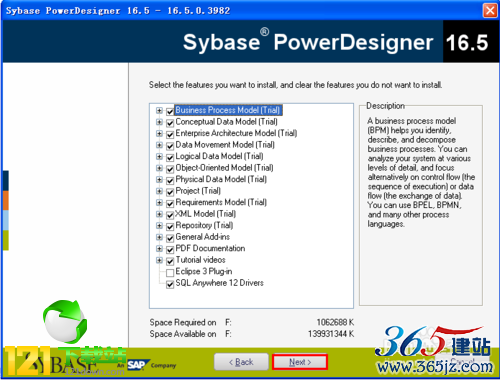Expand the General Add-ins plus sign
Image resolution: width=500 pixels, height=380 pixels.
click(x=159, y=237)
